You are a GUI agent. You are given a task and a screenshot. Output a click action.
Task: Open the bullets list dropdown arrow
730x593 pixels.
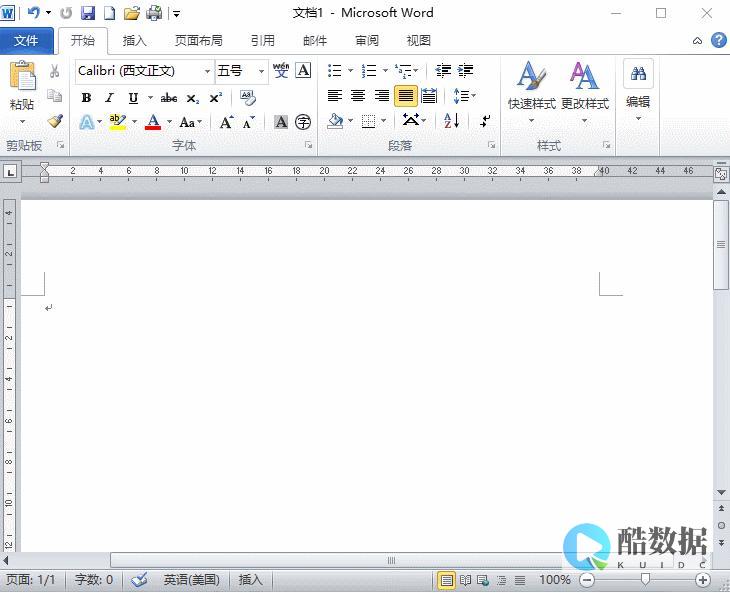click(351, 71)
